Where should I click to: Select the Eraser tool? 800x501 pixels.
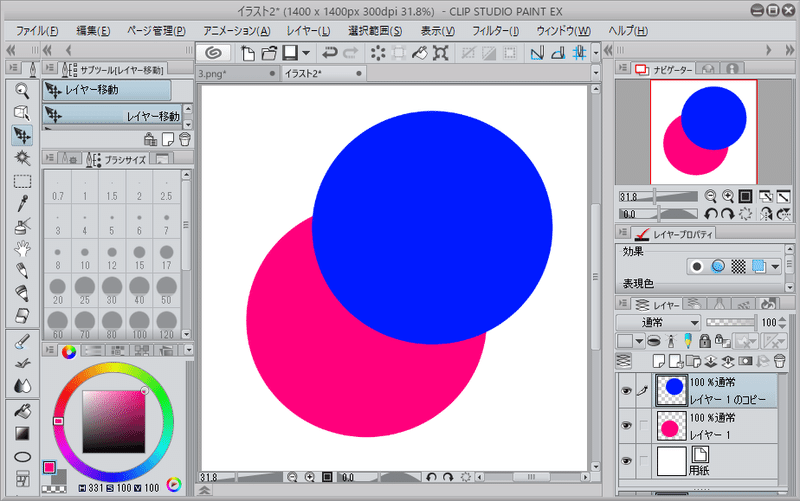point(22,316)
